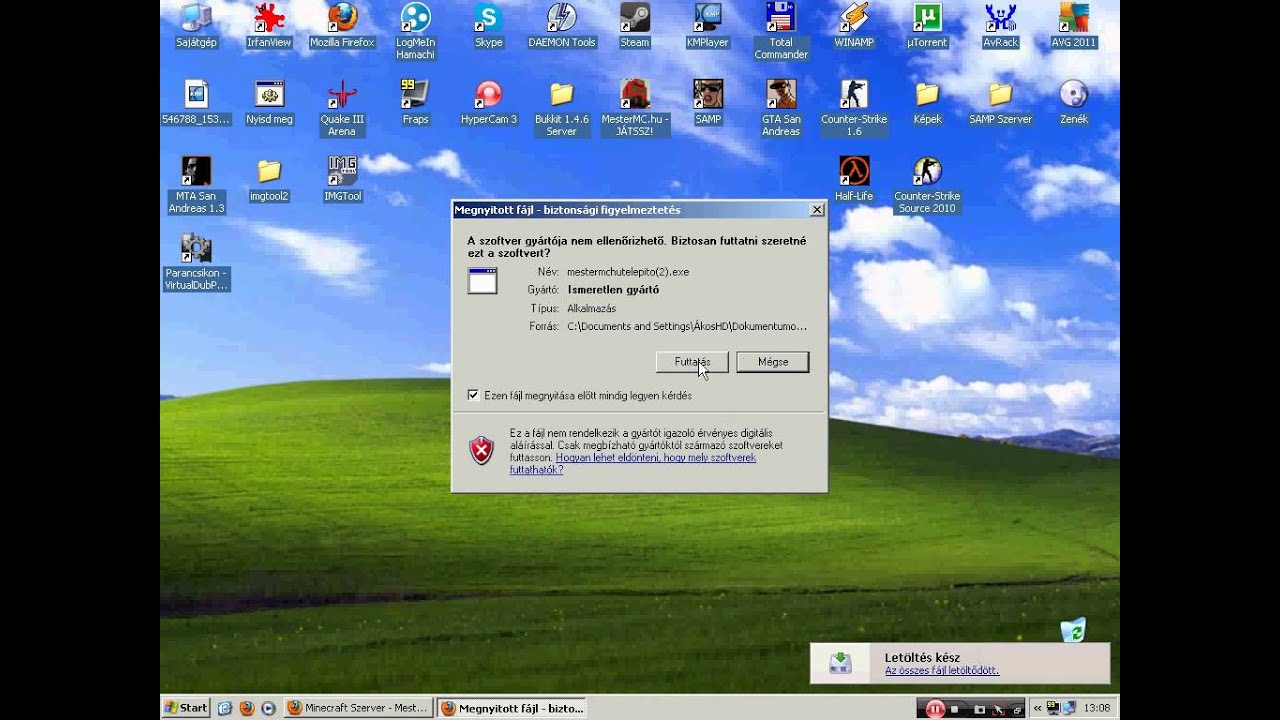Viewport: 1280px width, 720px height.
Task: Launch Counter-Strike Source 2010 shortcut
Action: point(927,185)
